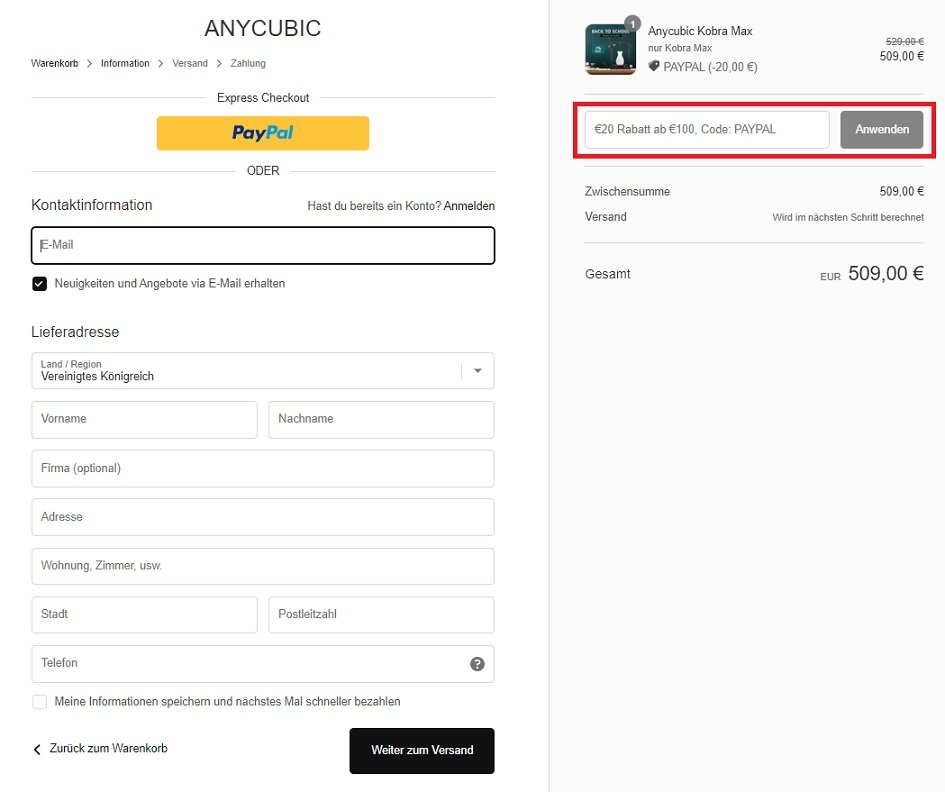
Task: Click the ANYCUBIC store logo
Action: pyautogui.click(x=263, y=28)
